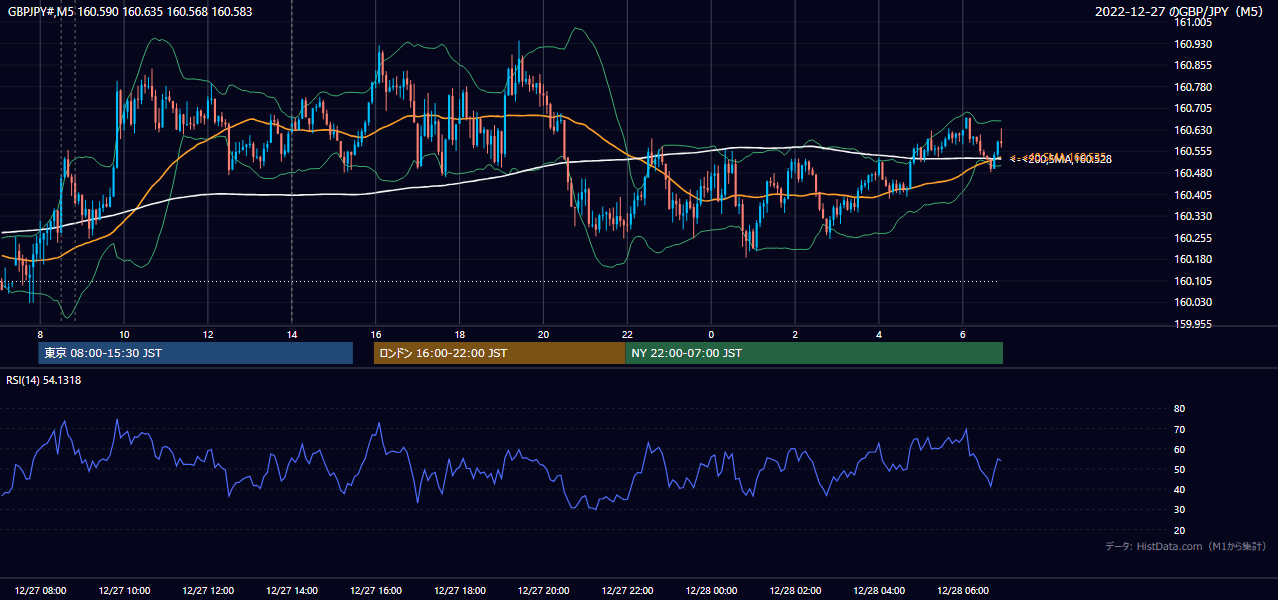Viewport: 1278px width, 600px height.
Task: Click the 12/27 08:00 date label
Action: (41, 590)
